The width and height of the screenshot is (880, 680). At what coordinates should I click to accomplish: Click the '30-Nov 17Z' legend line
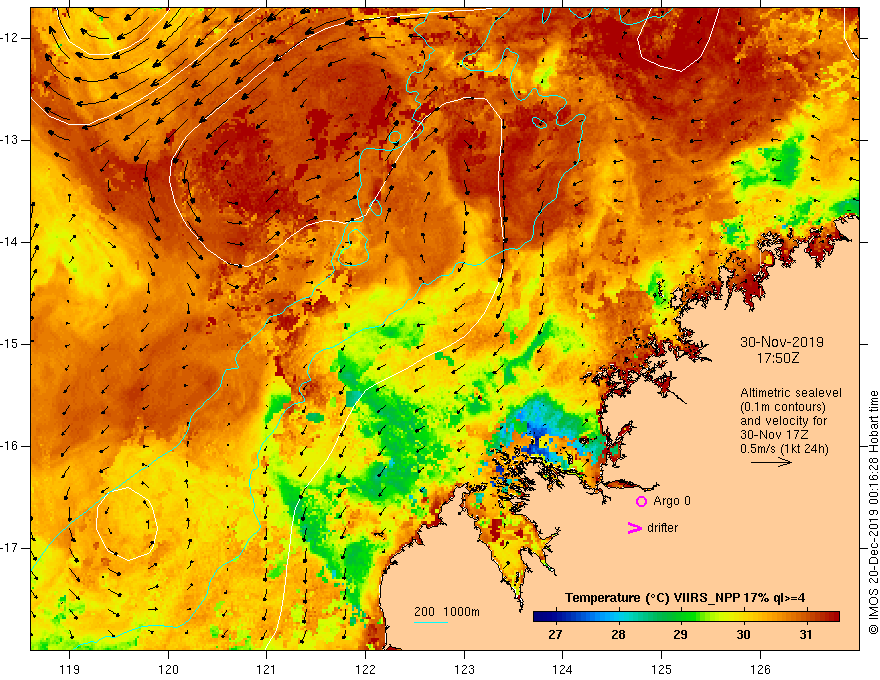click(x=774, y=435)
